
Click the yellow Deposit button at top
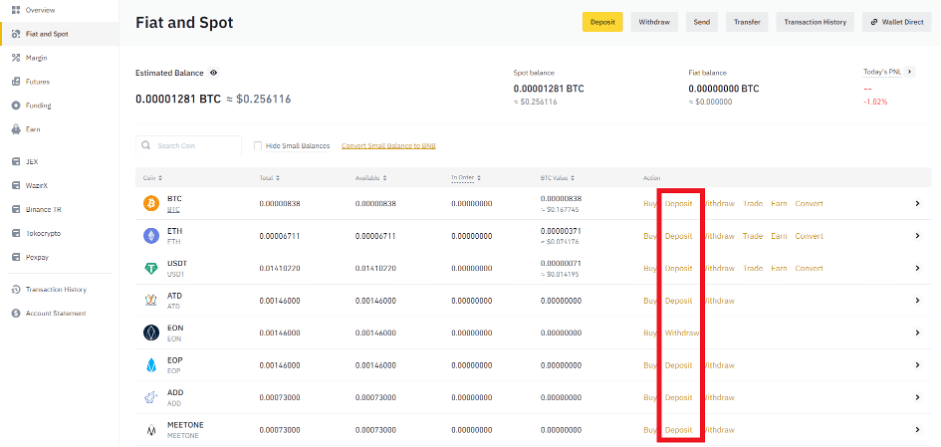[603, 22]
